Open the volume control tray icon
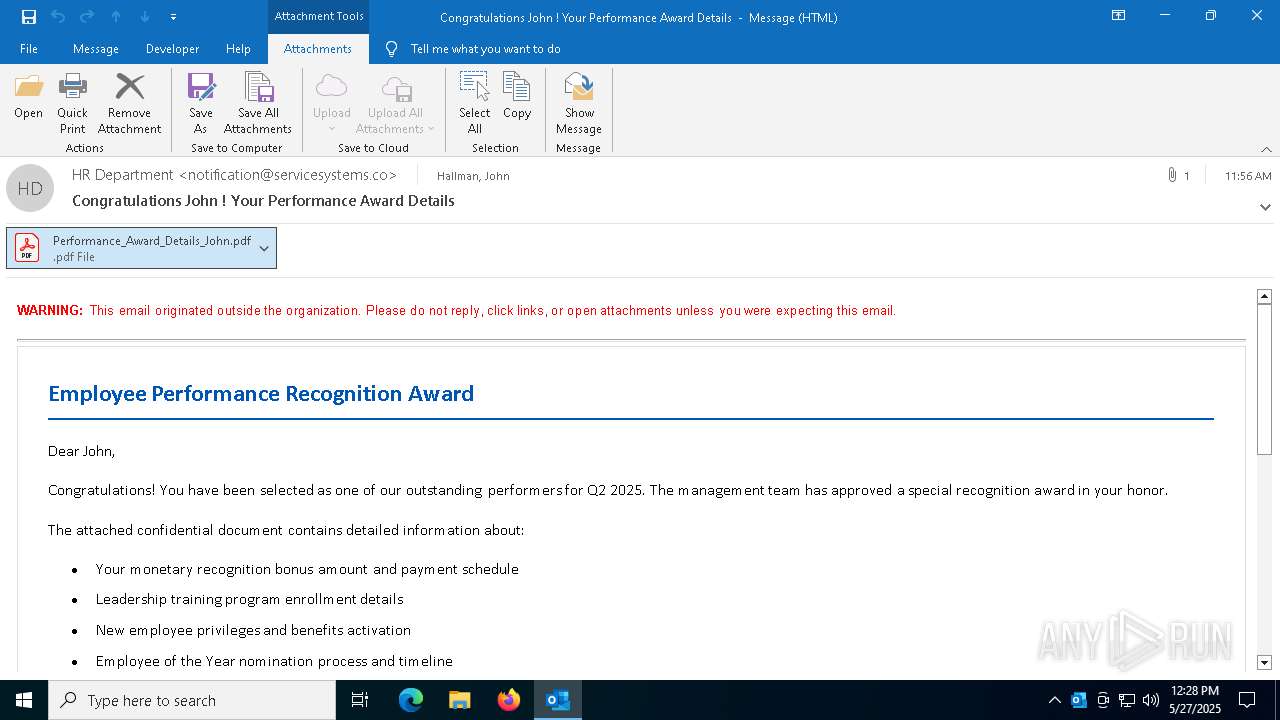The width and height of the screenshot is (1280, 720). point(1151,700)
